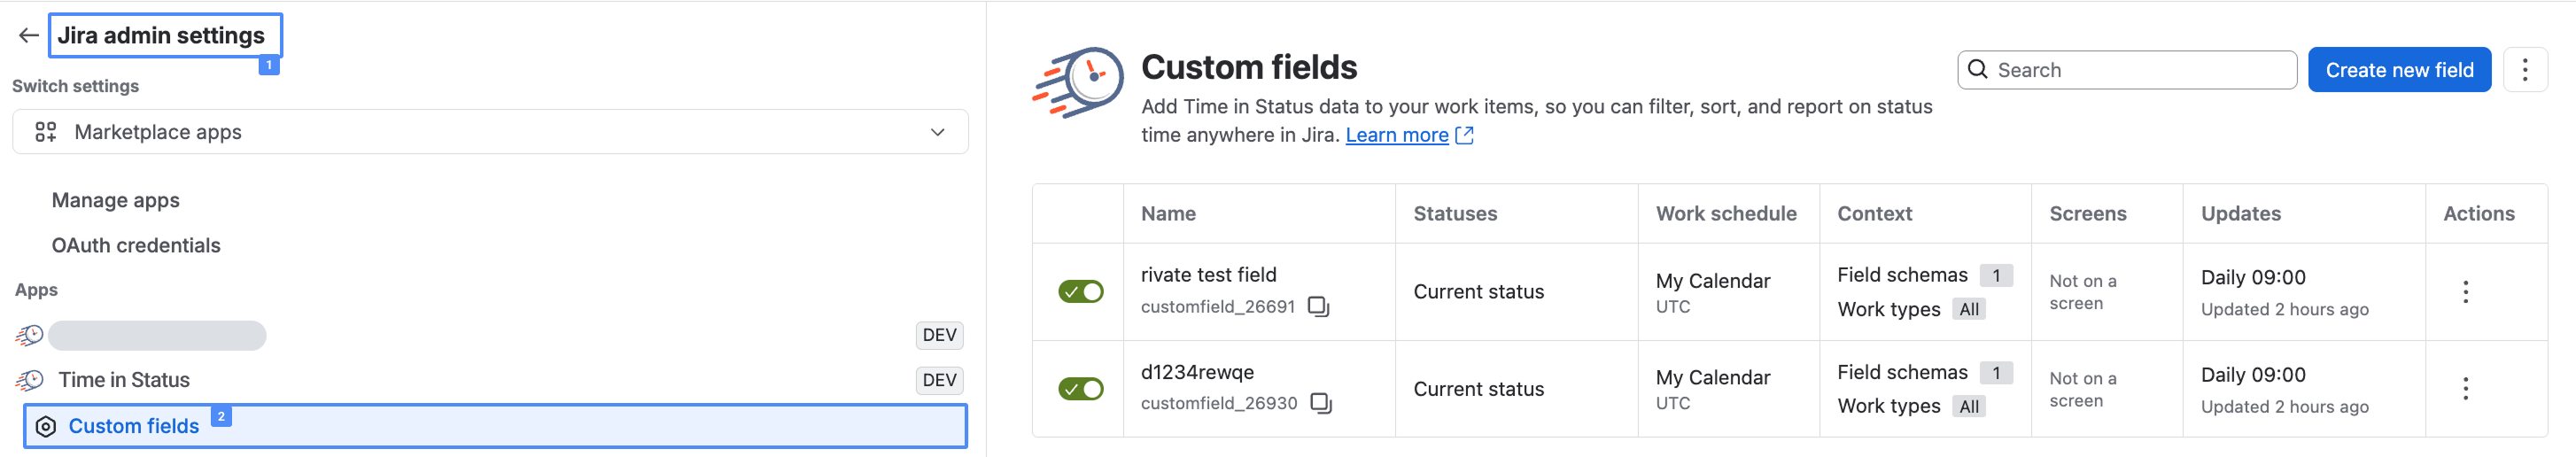2576x457 pixels.
Task: Disable the d1234rewqe field toggle
Action: [1081, 389]
